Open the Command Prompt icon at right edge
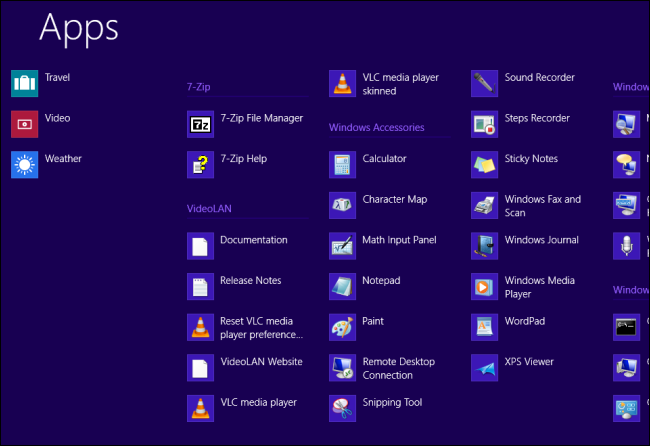 coord(627,327)
